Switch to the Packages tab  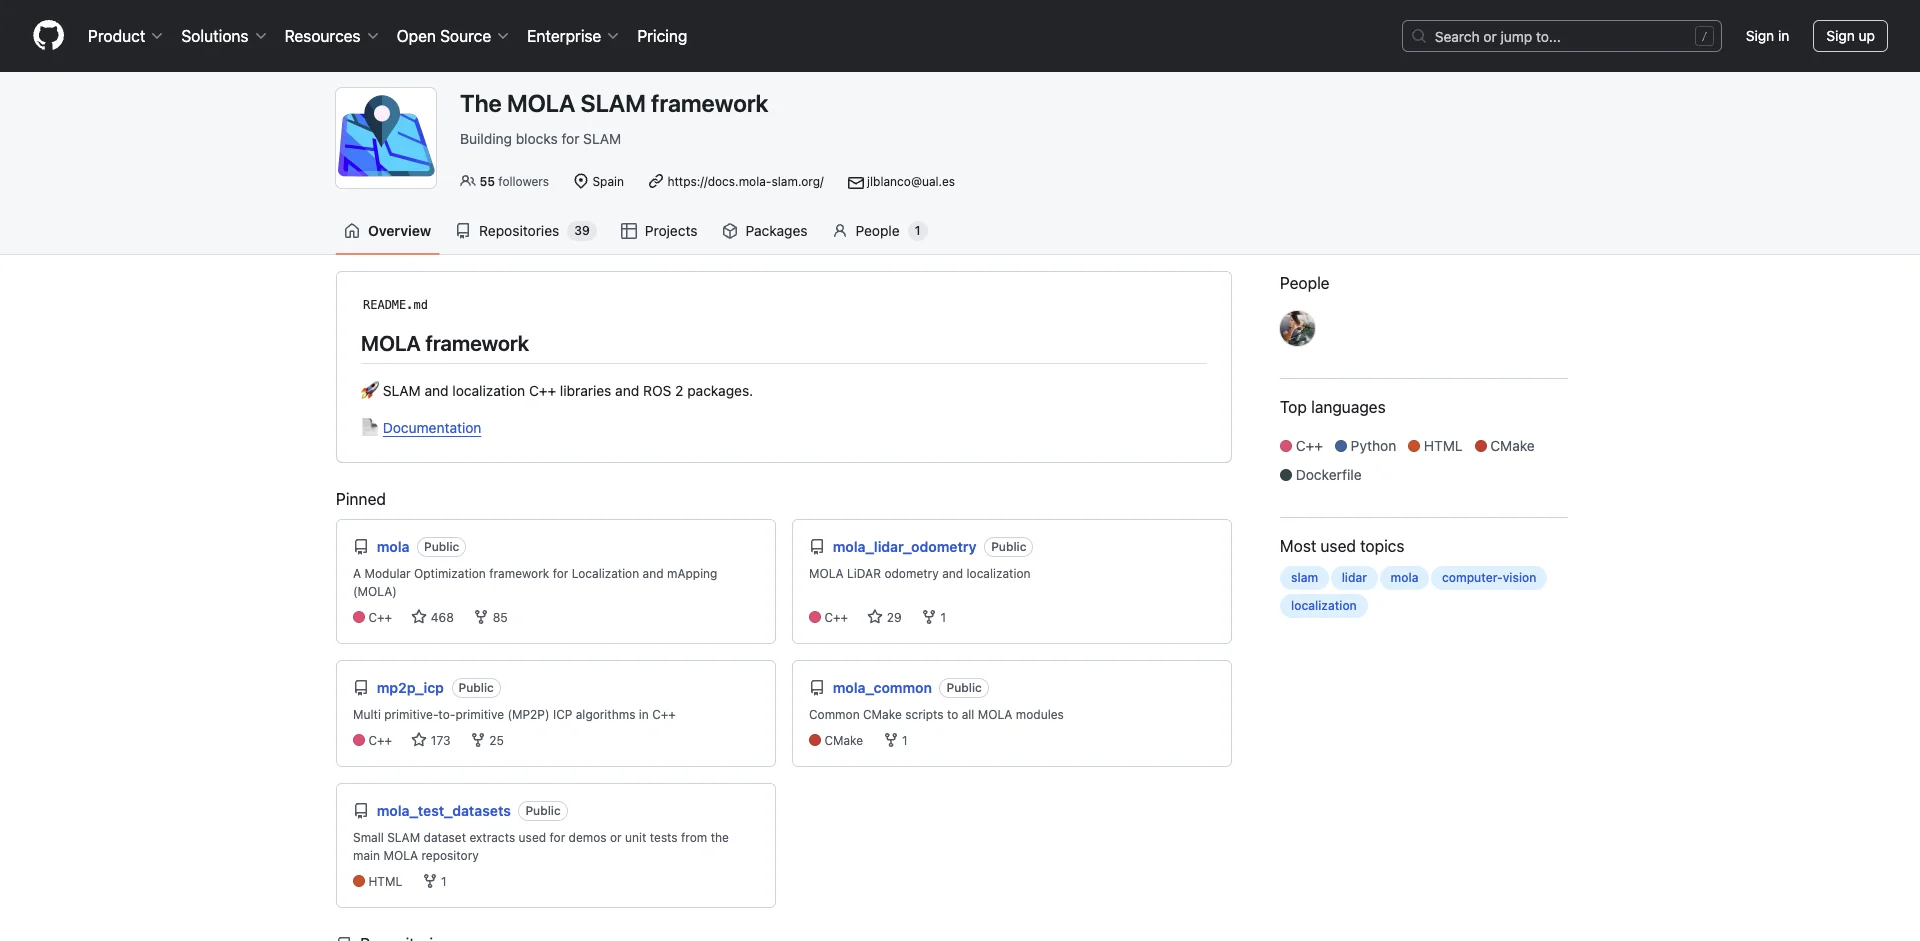pyautogui.click(x=765, y=231)
